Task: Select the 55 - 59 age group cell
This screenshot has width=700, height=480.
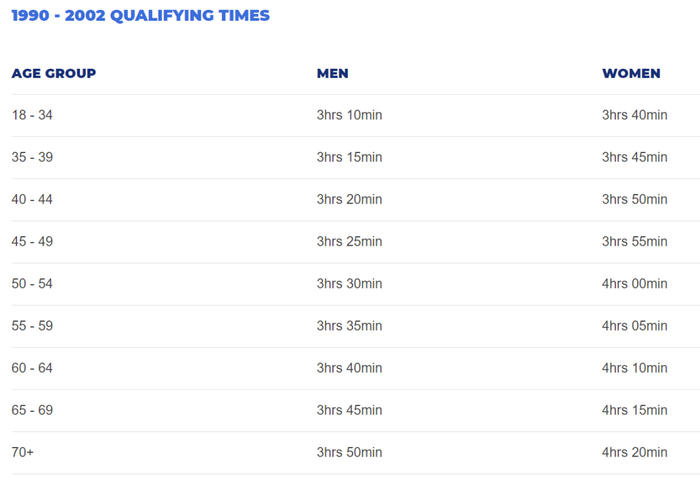Action: click(x=32, y=325)
